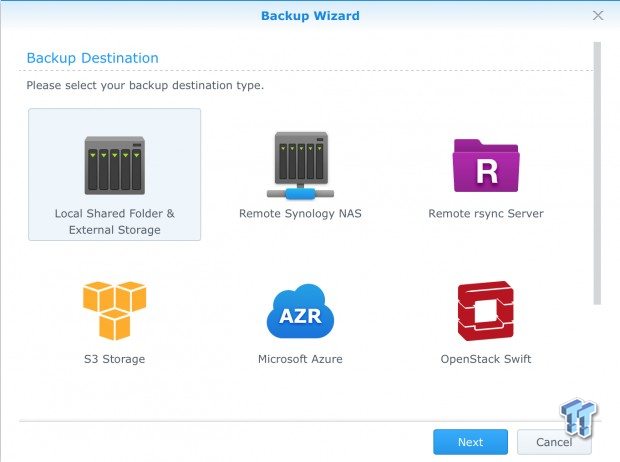Click the "Remote rsync Server" label
Screen dimensions: 620x462
click(x=486, y=214)
